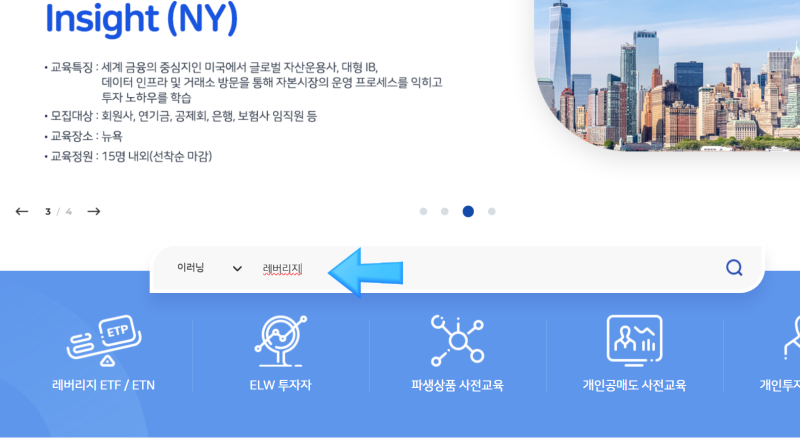800x438 pixels.
Task: Click the 파생상품 사전교육 label
Action: 457,385
